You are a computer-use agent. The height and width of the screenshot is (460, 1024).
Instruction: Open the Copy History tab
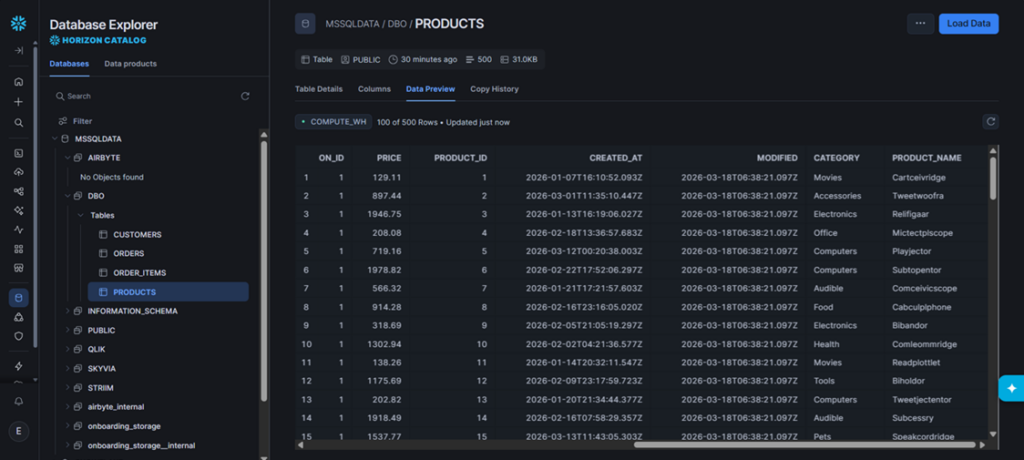click(494, 89)
